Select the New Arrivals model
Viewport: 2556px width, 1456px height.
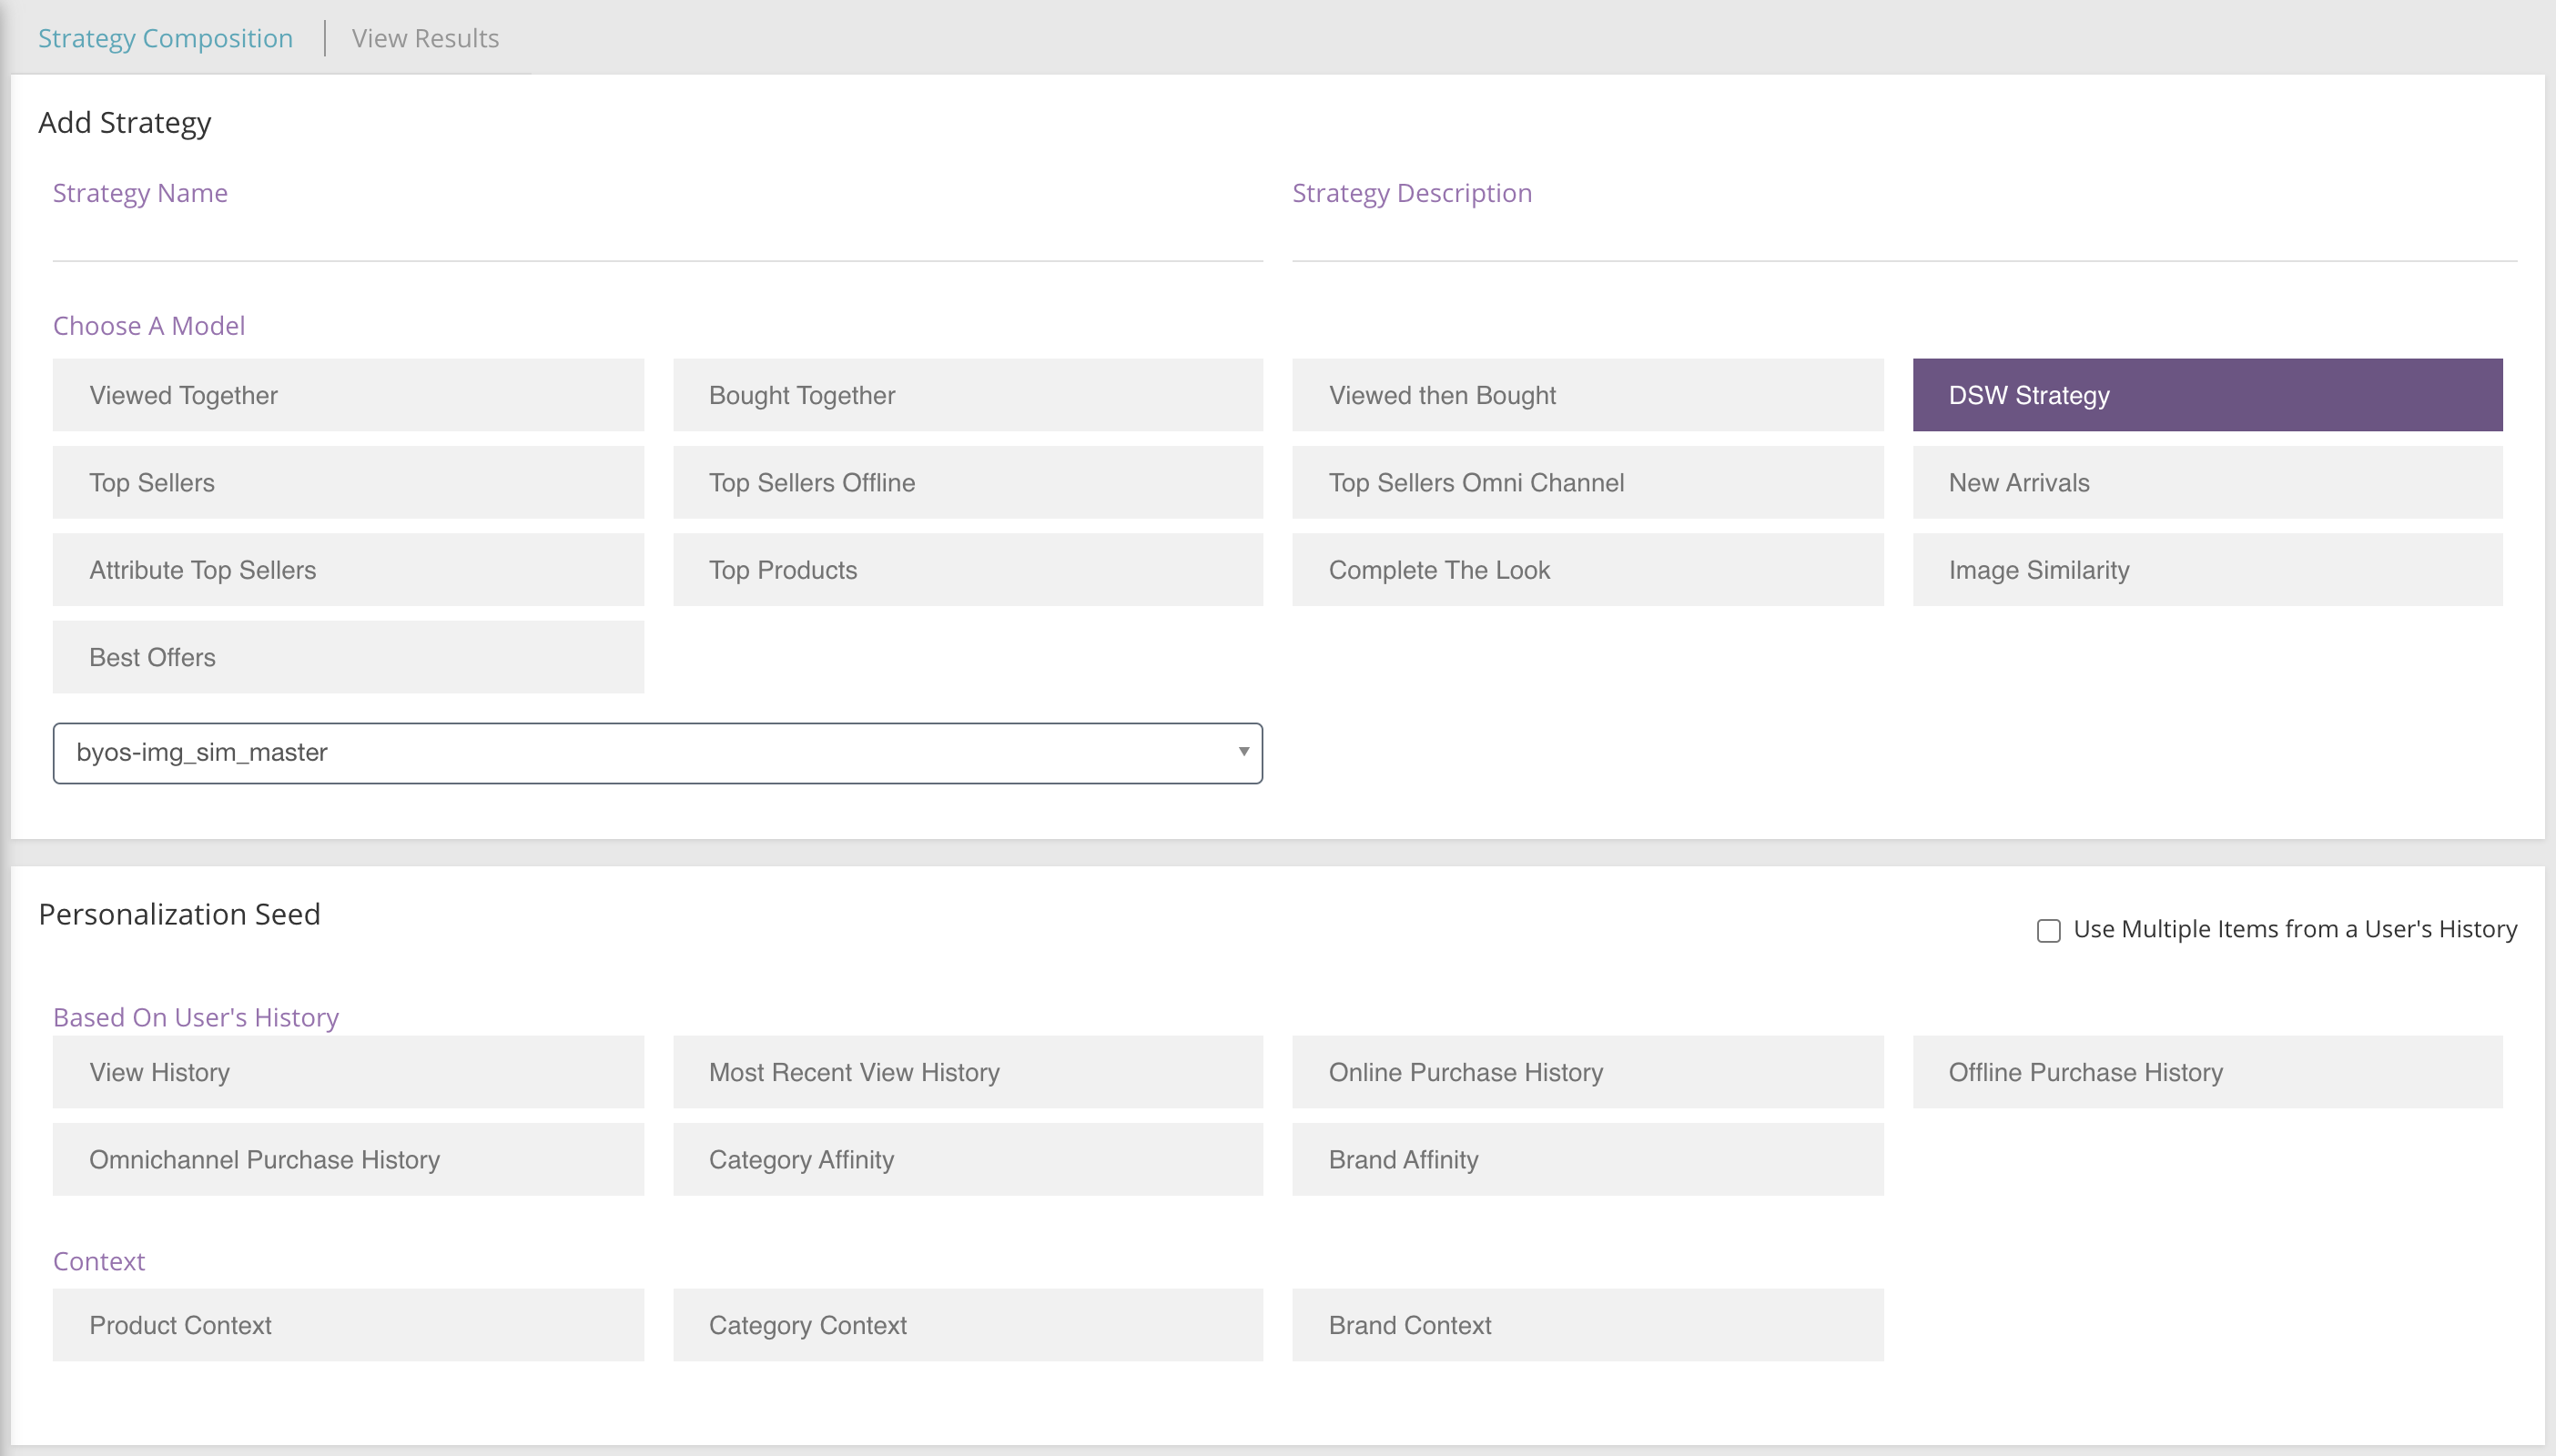pos(2207,482)
